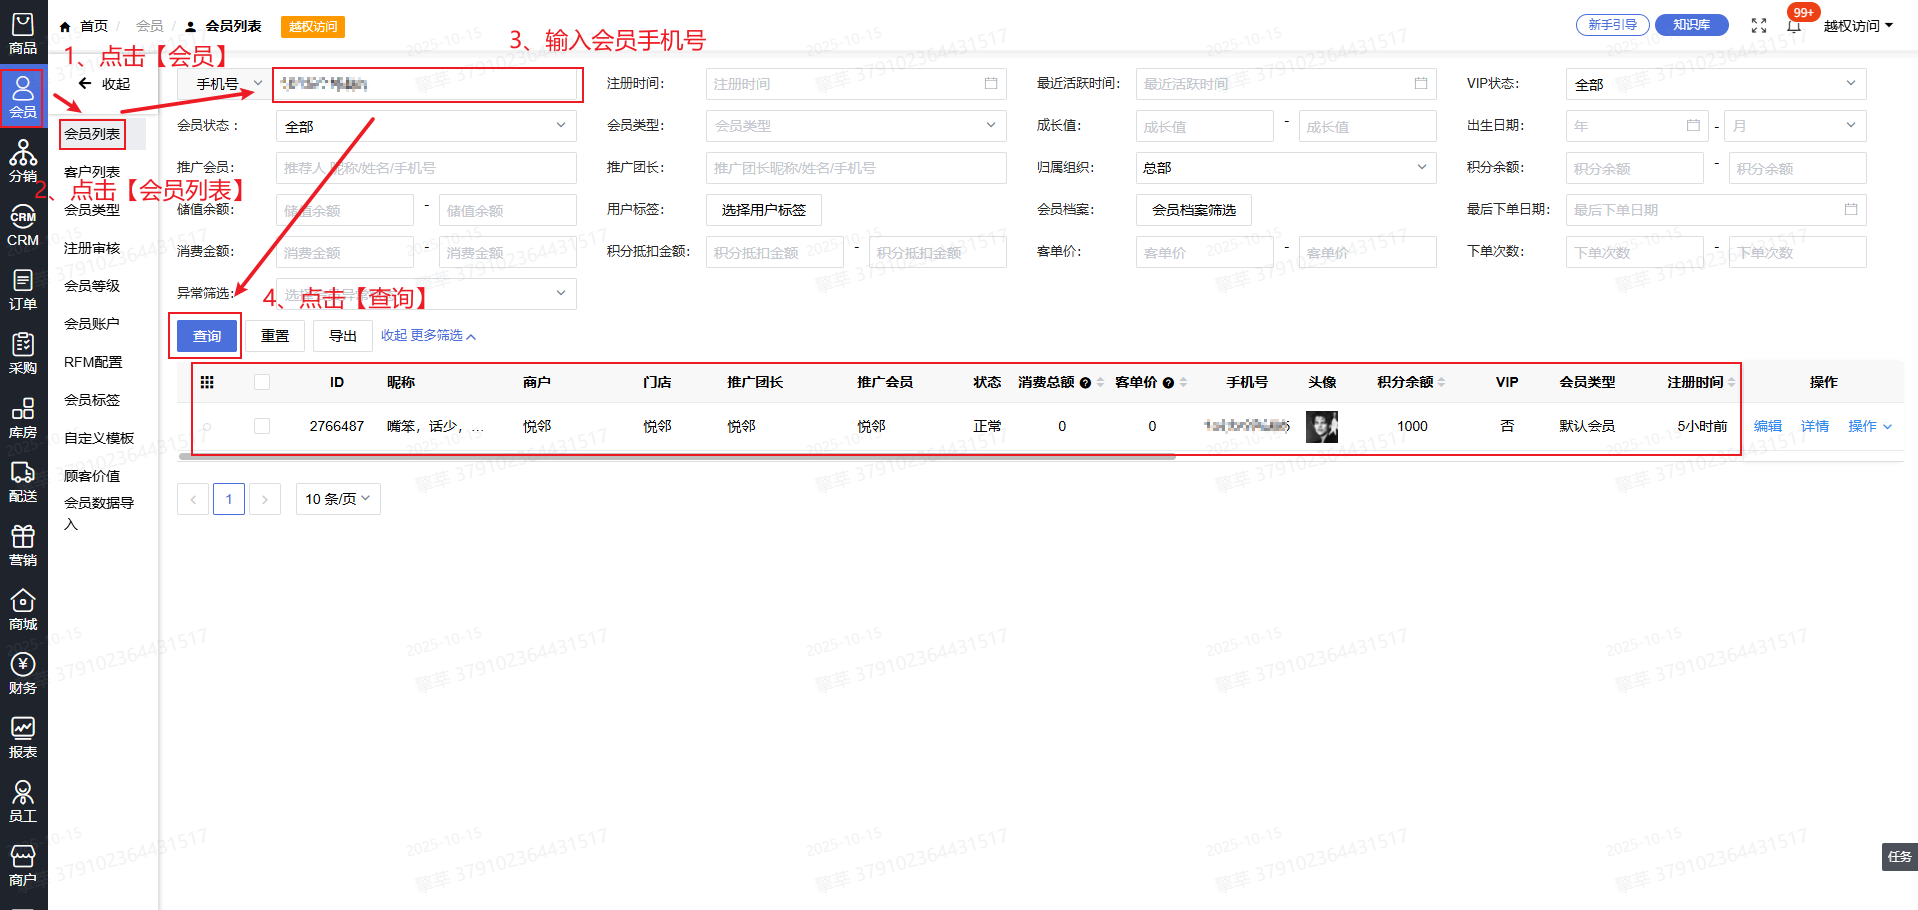
Task: Open the notification bell with 99+ badge
Action: 1794,25
